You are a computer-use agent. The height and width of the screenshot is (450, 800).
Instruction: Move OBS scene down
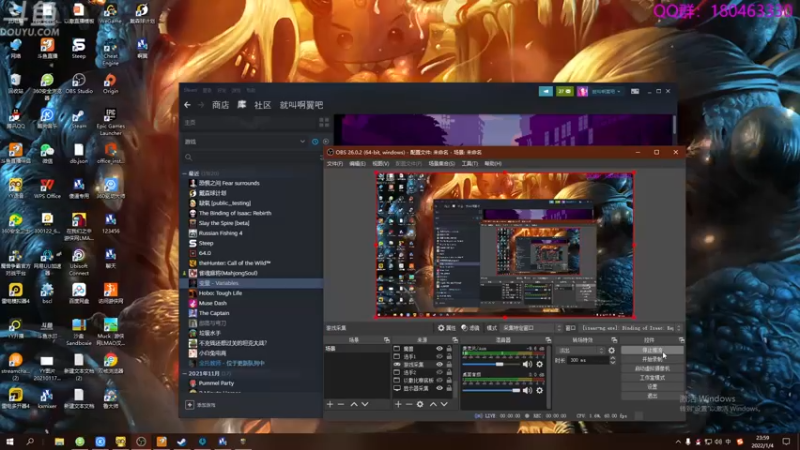point(365,404)
